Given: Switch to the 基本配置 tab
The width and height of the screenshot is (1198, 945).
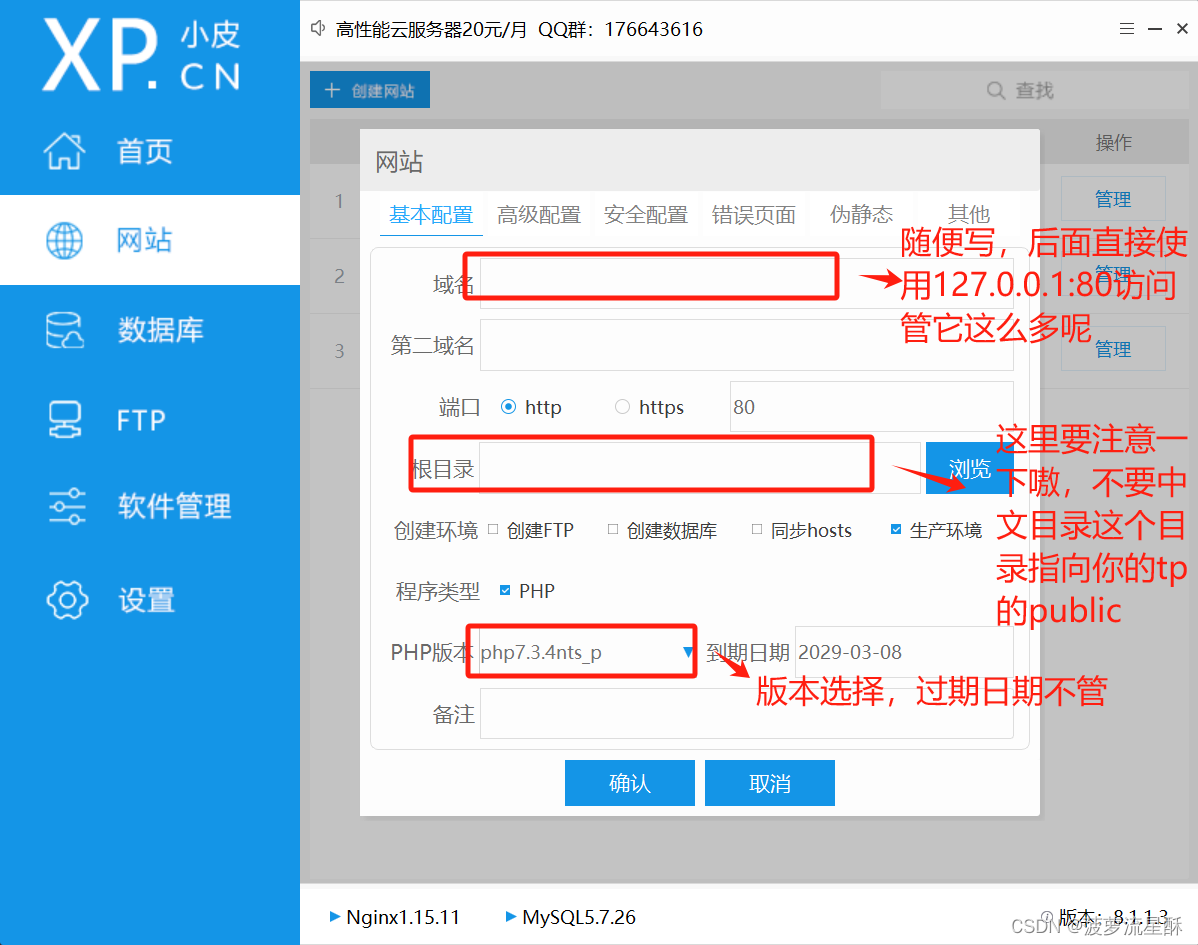Looking at the screenshot, I should (431, 215).
